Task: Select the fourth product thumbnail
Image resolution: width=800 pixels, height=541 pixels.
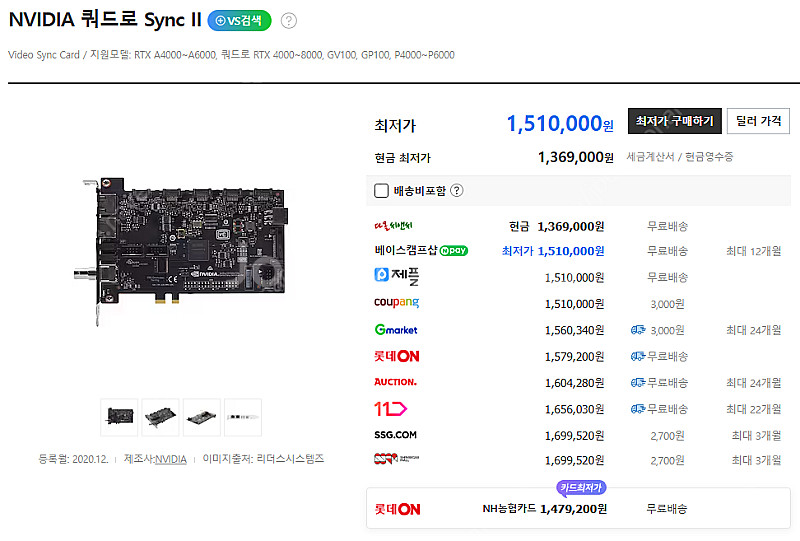Action: (243, 417)
